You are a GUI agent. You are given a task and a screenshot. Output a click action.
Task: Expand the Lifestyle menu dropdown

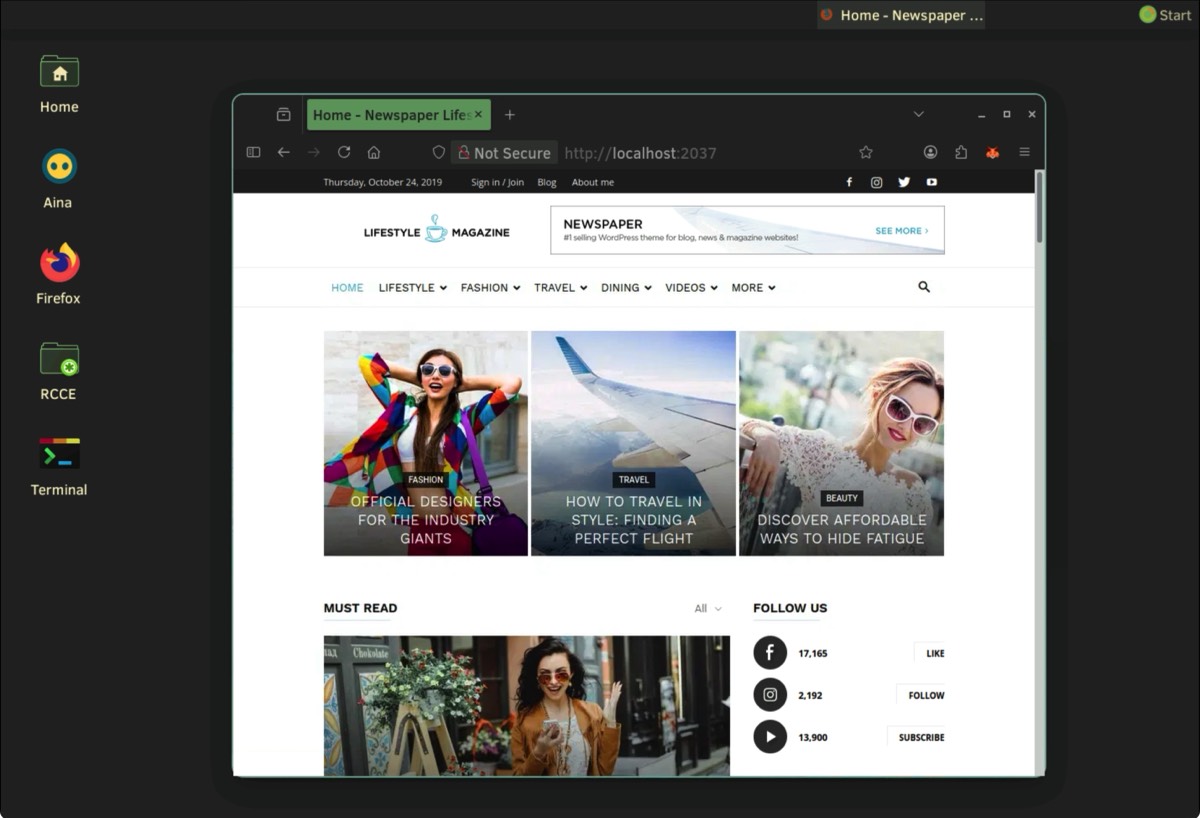click(412, 287)
